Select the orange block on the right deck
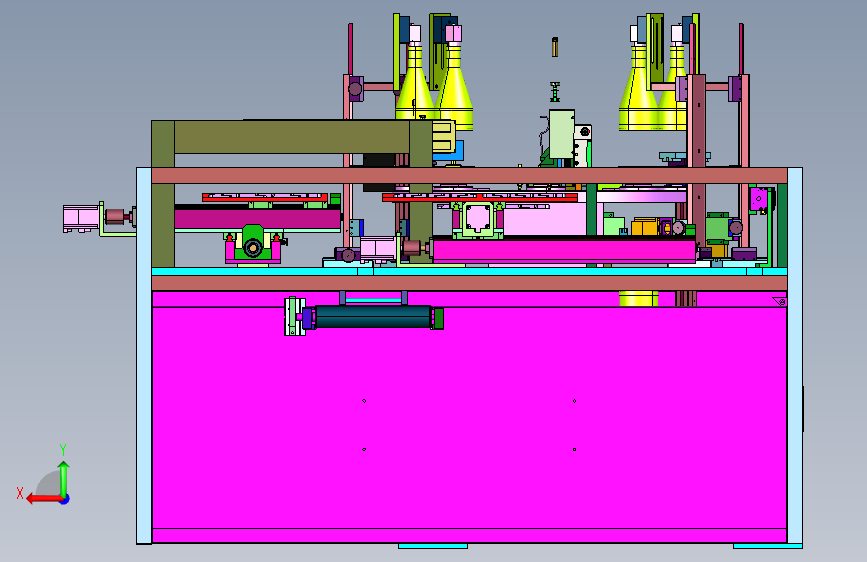The height and width of the screenshot is (562, 867). pos(644,226)
